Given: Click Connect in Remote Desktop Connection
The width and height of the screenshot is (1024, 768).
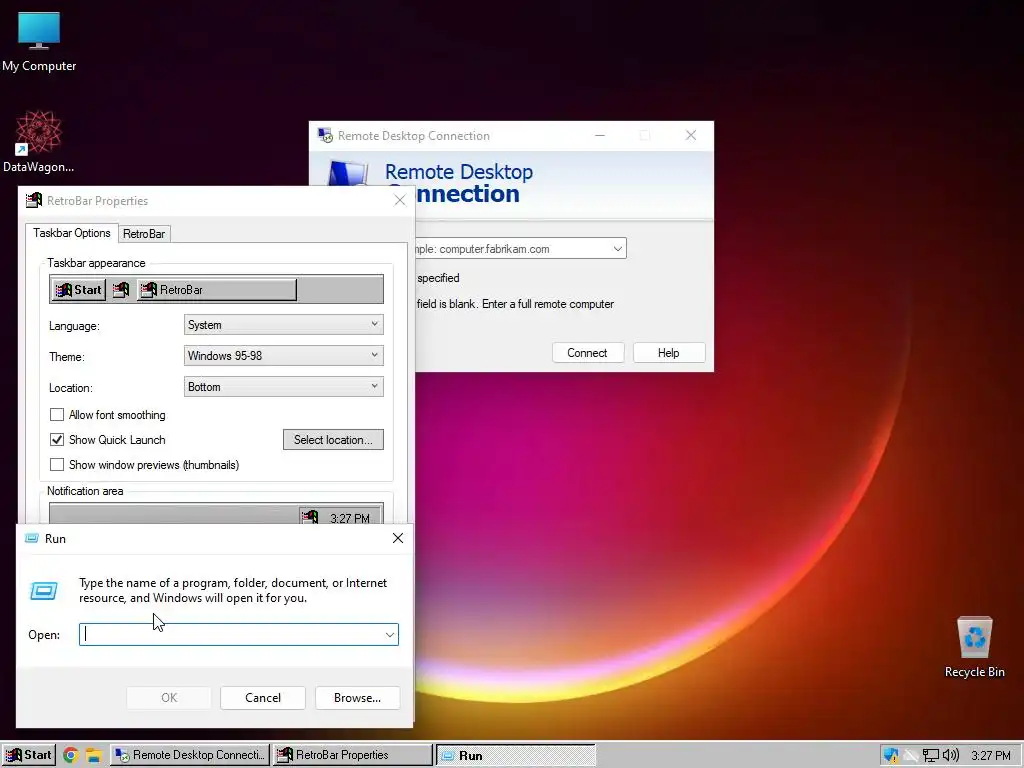Looking at the screenshot, I should tap(587, 353).
